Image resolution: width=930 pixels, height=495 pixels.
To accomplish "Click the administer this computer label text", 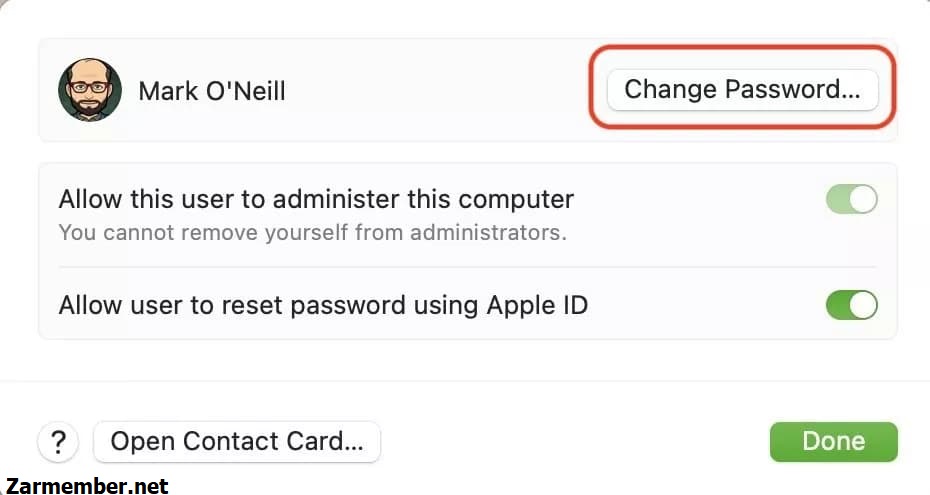I will pyautogui.click(x=316, y=199).
